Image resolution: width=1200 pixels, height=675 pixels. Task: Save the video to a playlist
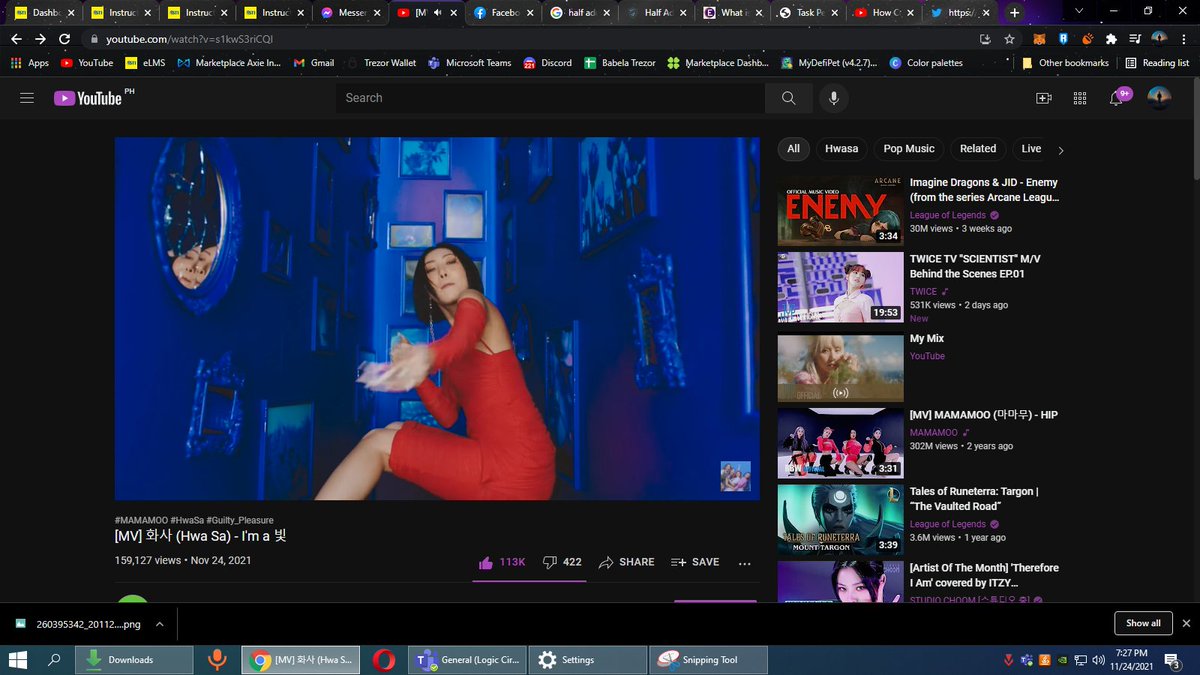[695, 562]
